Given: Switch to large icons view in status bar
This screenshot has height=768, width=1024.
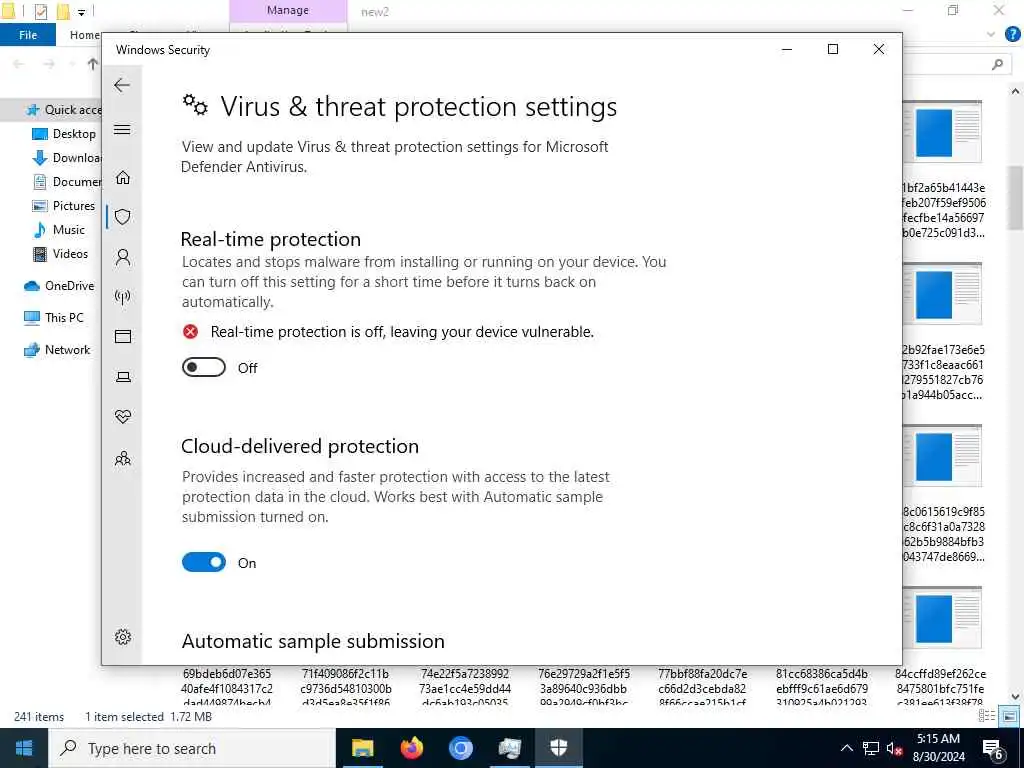Looking at the screenshot, I should 1009,716.
